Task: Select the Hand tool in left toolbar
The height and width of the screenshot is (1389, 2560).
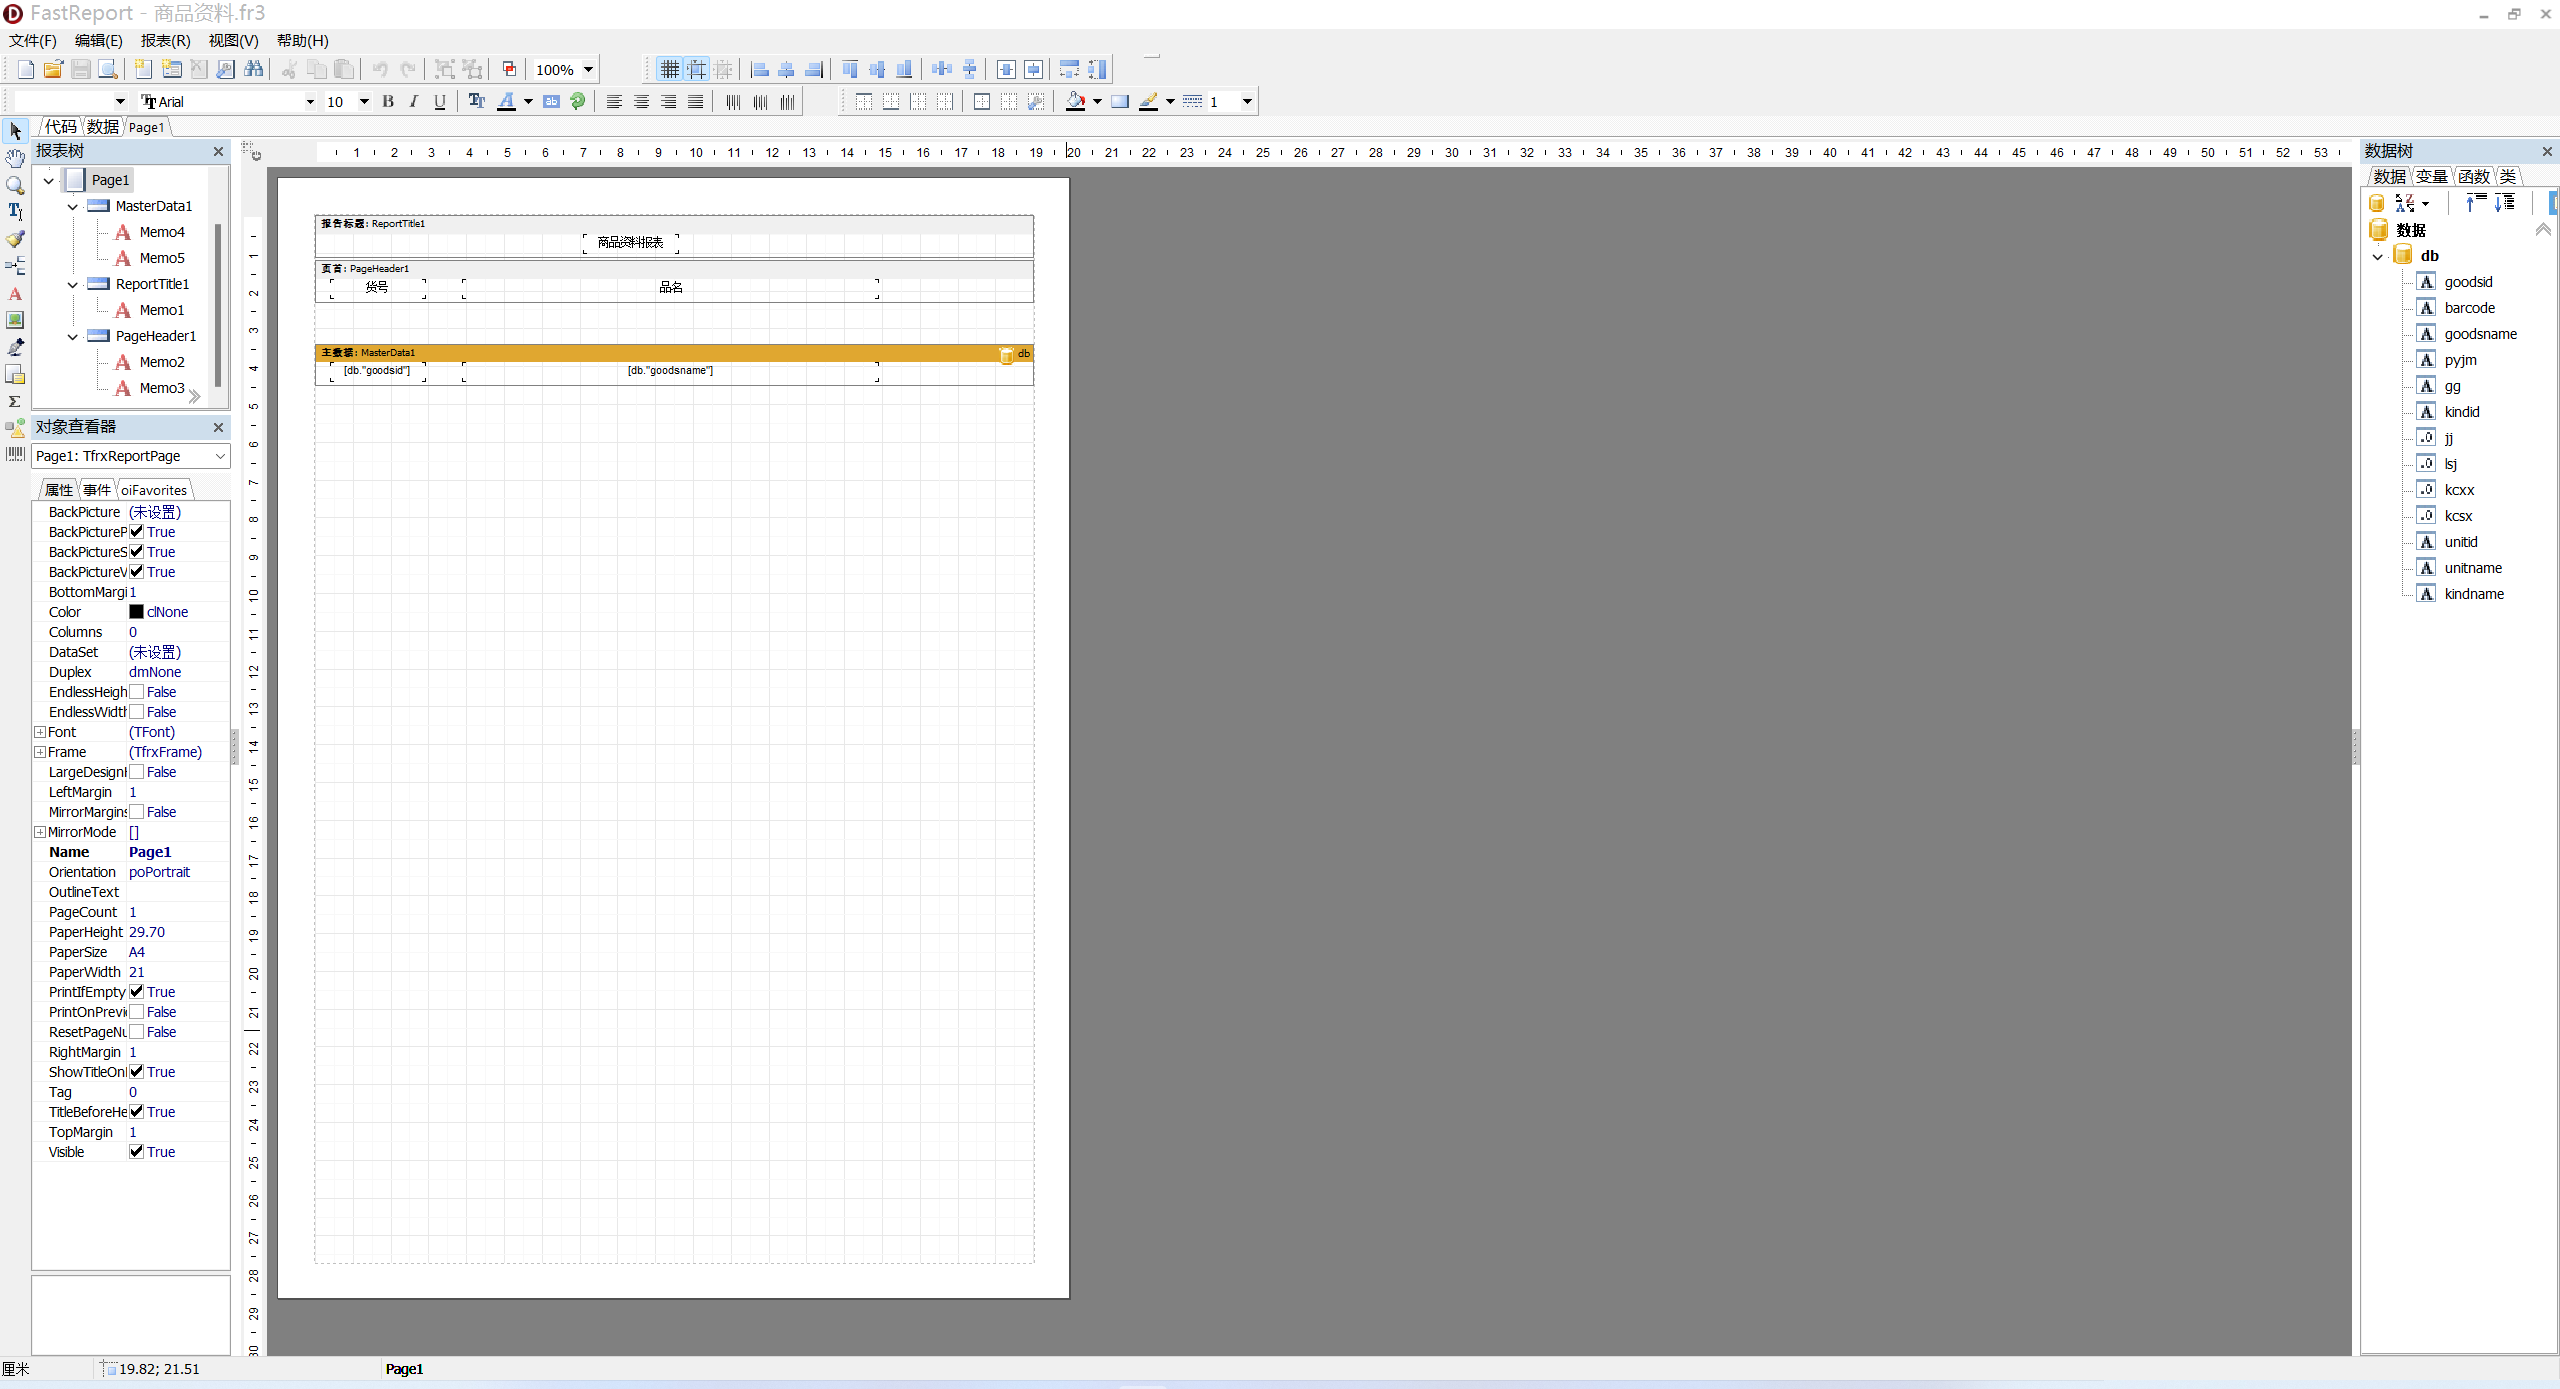Action: click(x=15, y=158)
